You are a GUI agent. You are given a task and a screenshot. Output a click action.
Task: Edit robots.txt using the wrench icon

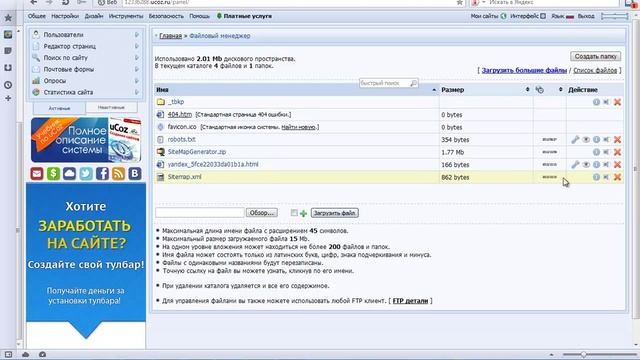coord(575,140)
